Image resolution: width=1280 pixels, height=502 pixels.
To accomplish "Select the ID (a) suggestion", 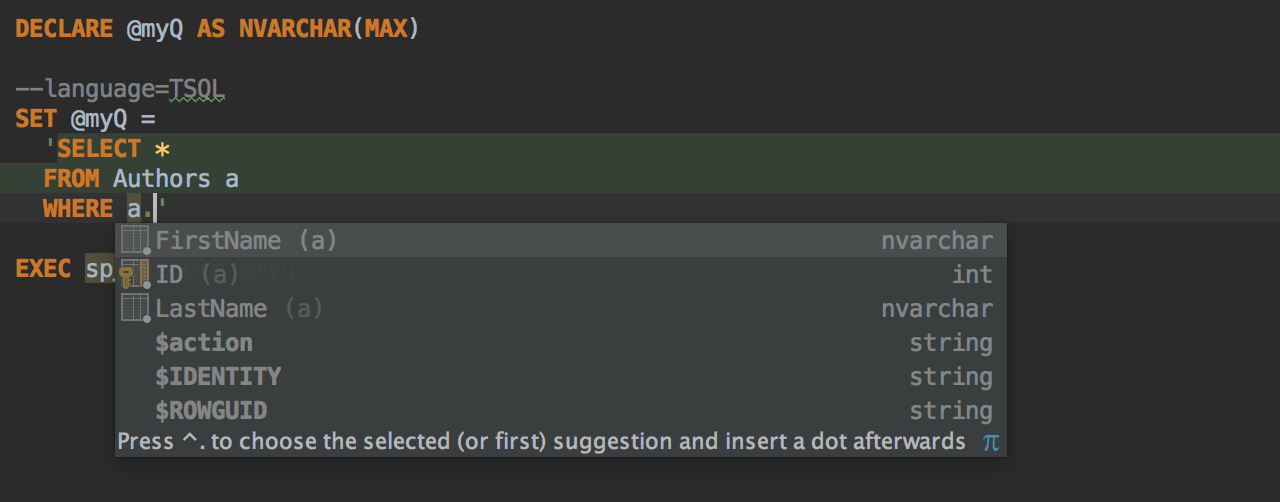I will coord(560,275).
